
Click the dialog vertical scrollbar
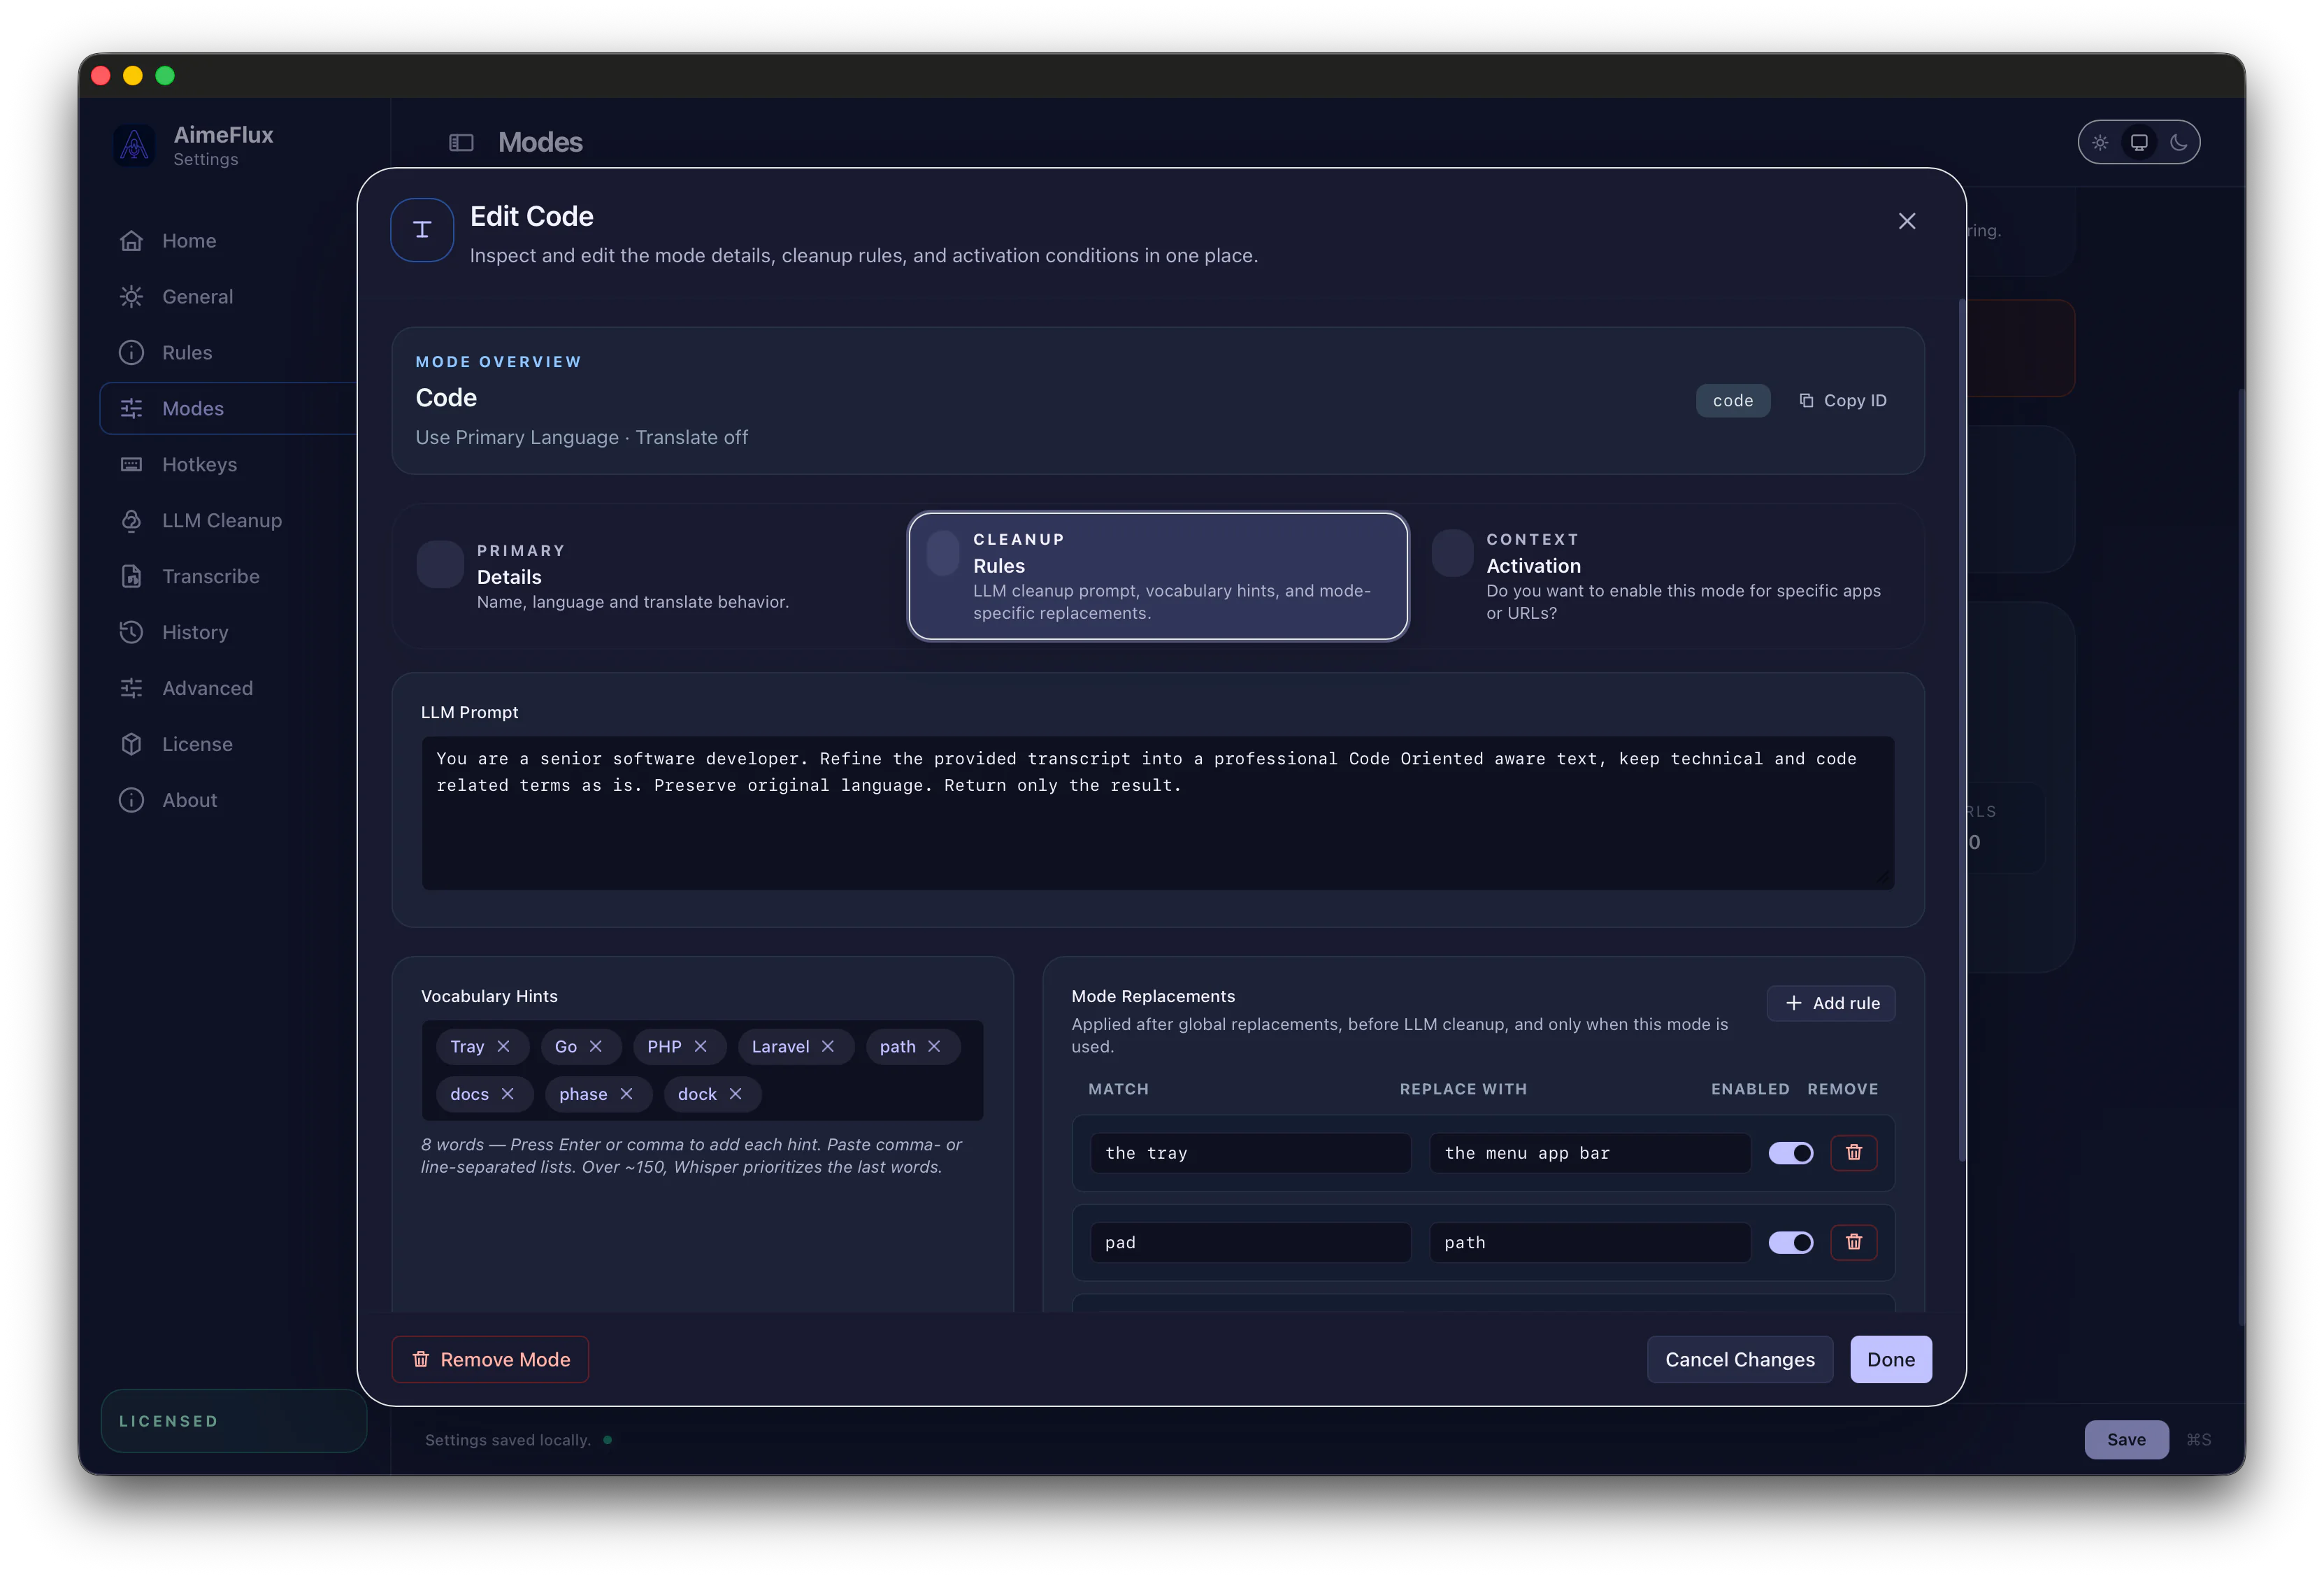point(1962,730)
